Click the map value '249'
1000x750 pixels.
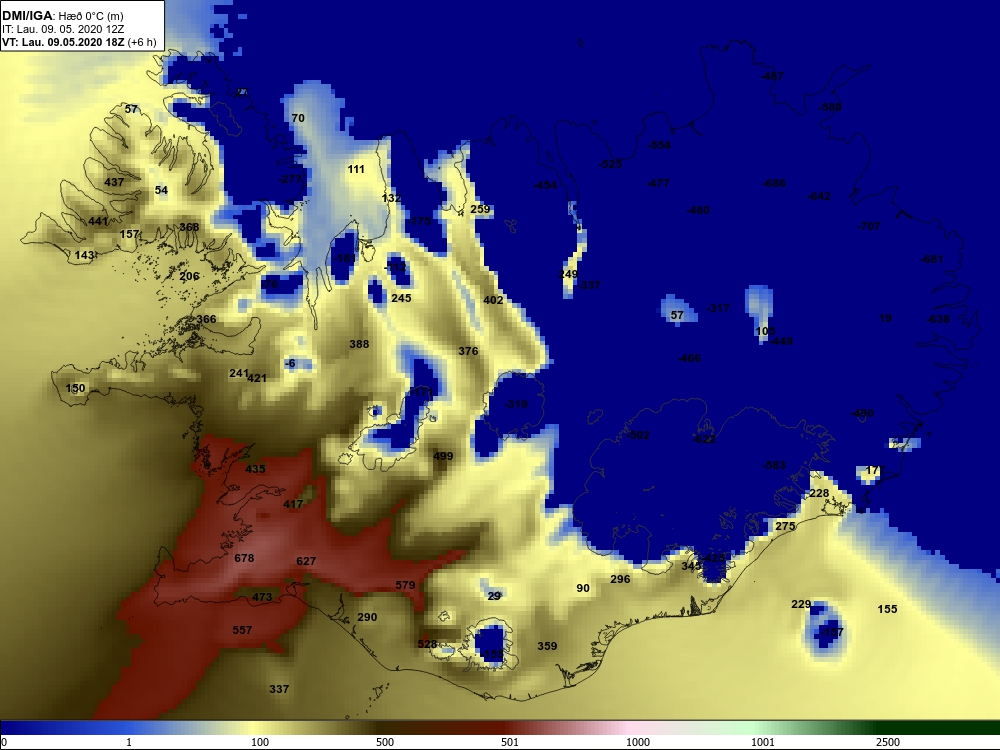[x=568, y=274]
